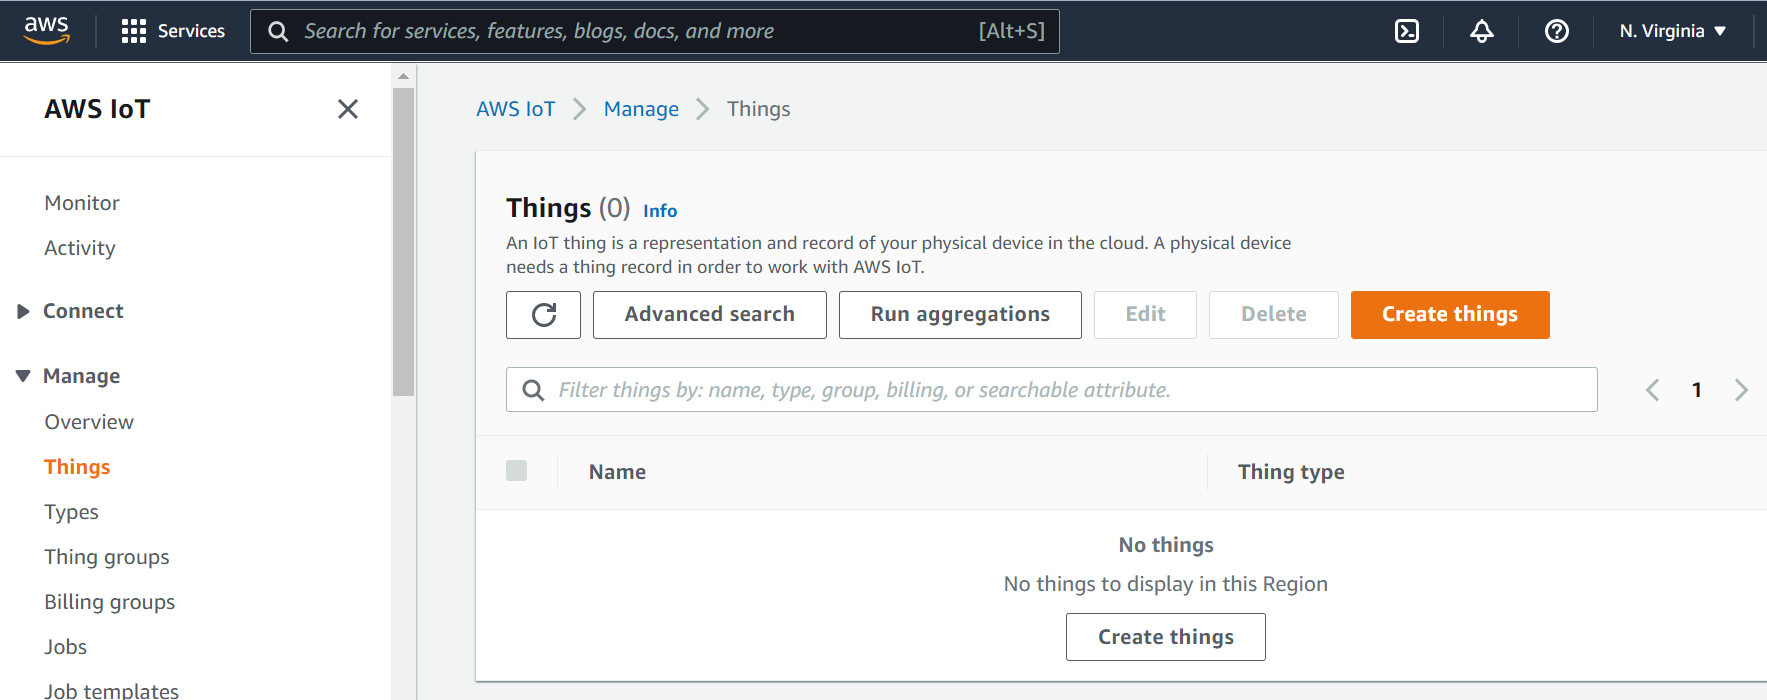Go to the AWS home logo

pyautogui.click(x=47, y=31)
